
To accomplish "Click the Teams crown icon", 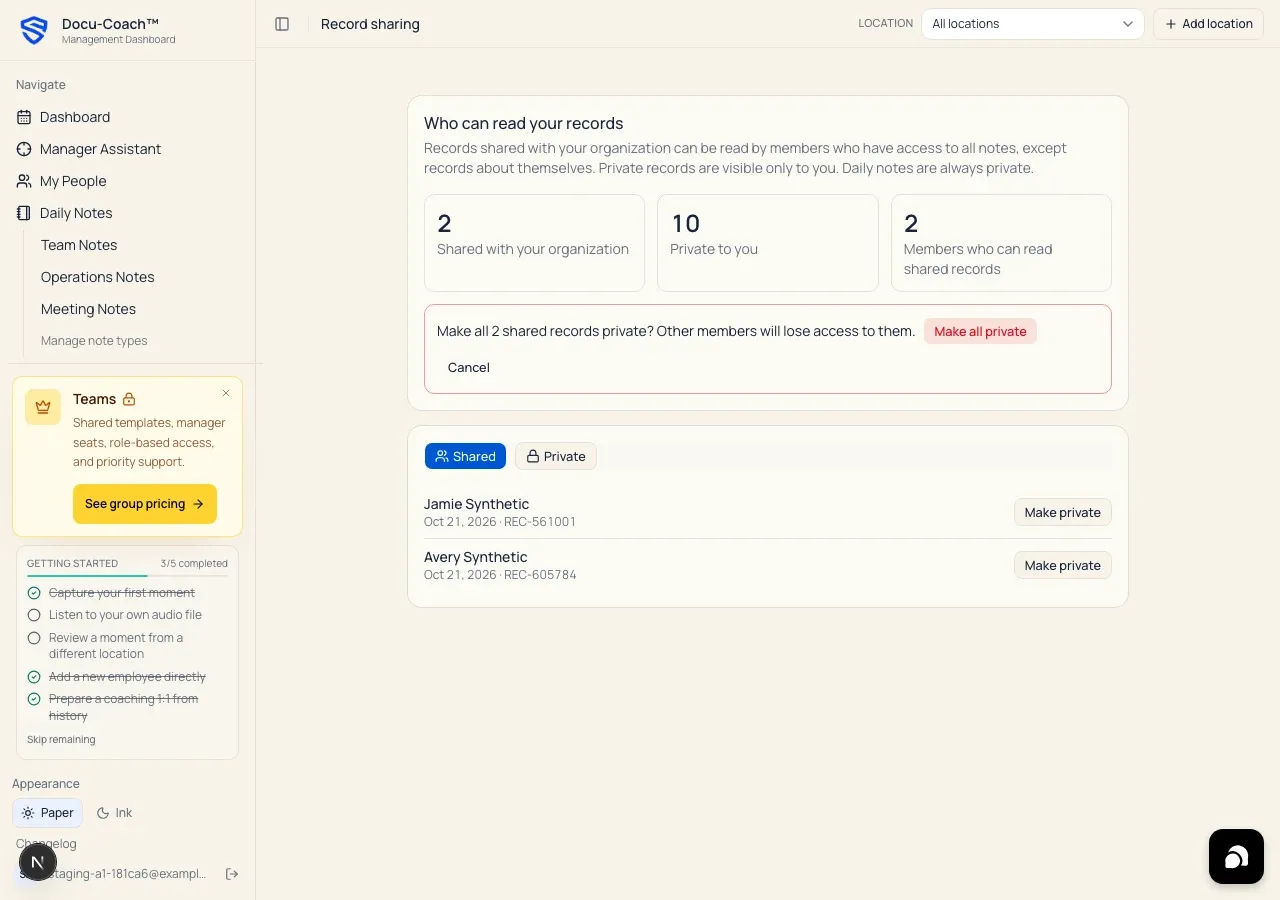I will click(43, 407).
